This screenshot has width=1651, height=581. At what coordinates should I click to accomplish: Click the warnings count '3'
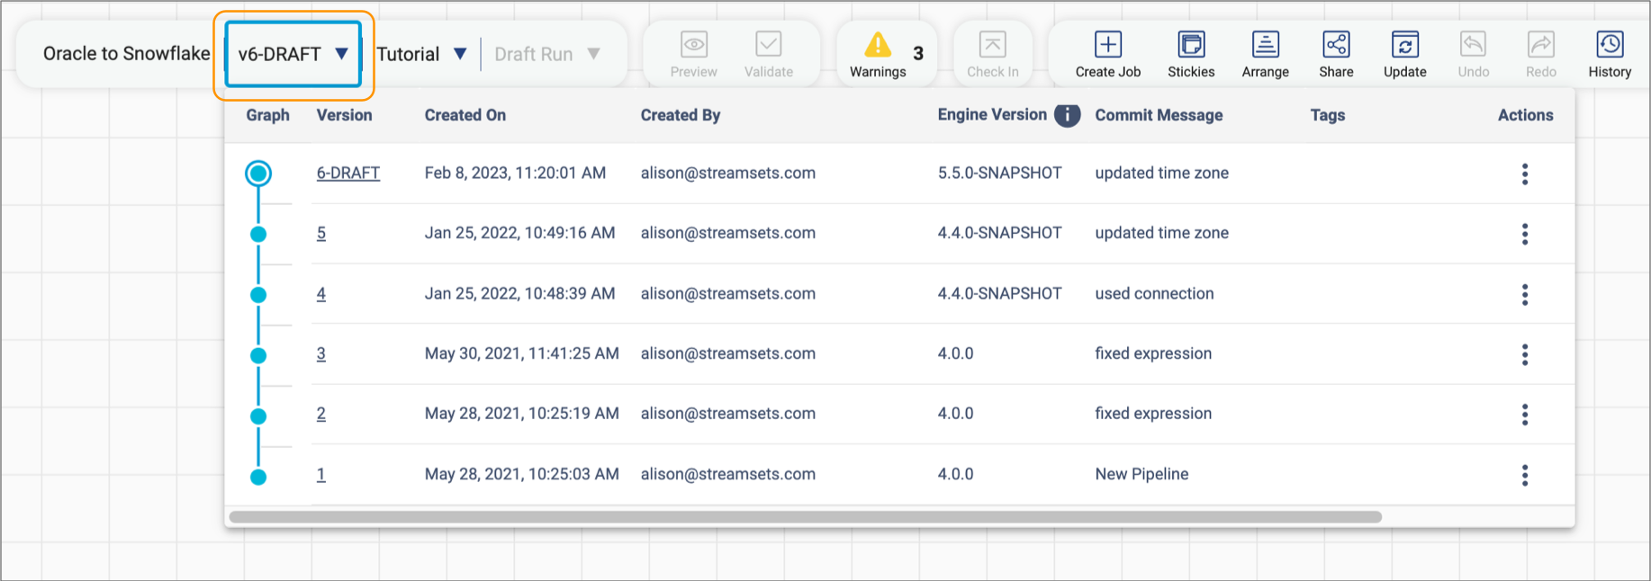tap(918, 54)
